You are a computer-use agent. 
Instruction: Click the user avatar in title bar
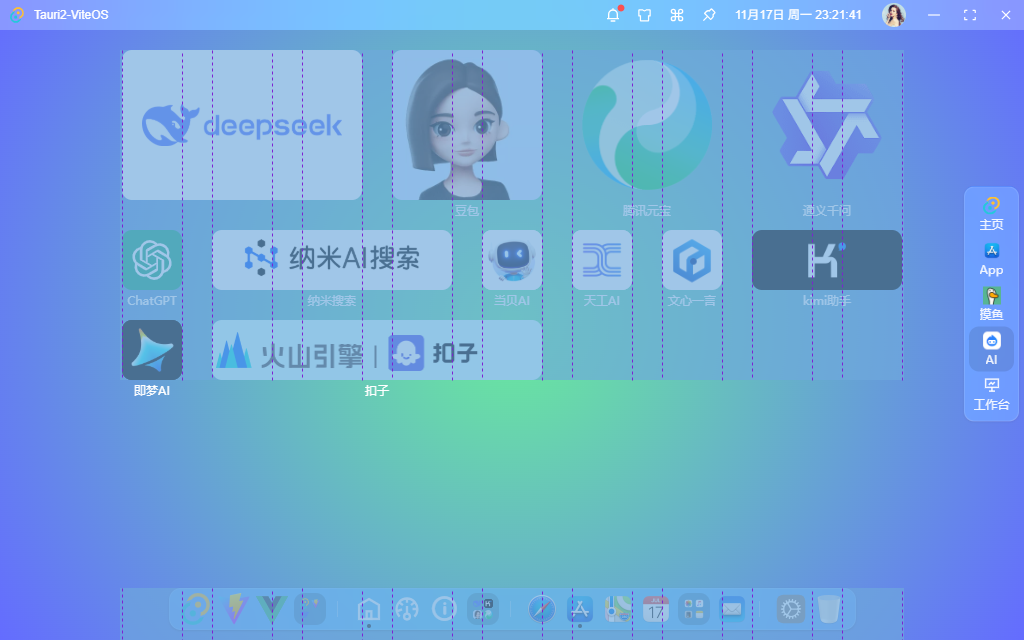coord(894,15)
